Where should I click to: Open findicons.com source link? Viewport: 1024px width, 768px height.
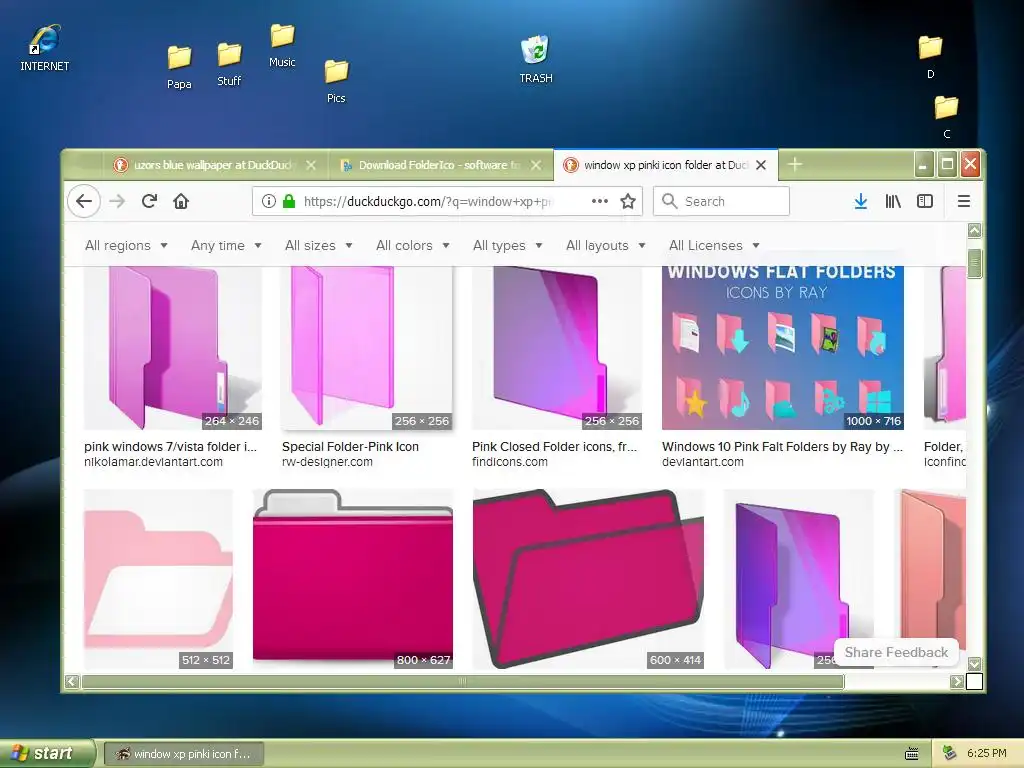(510, 462)
